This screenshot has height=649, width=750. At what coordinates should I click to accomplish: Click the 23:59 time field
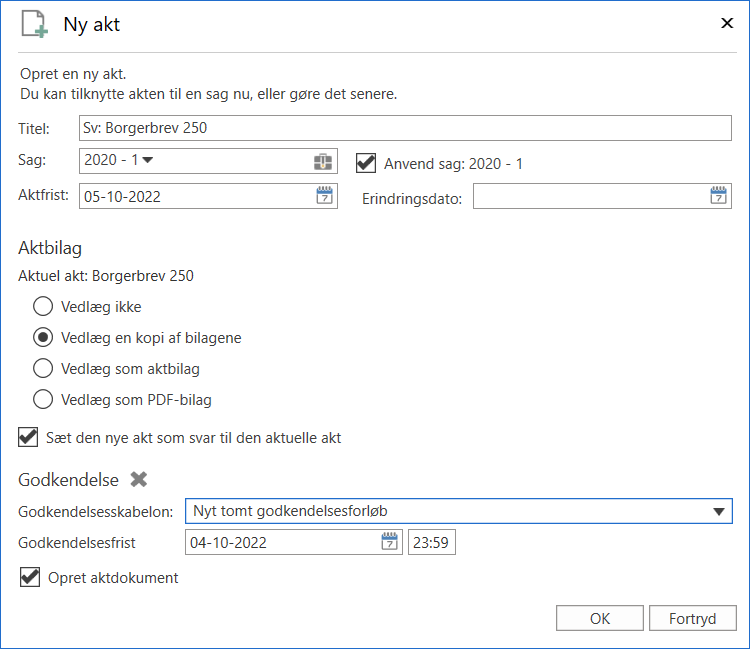431,543
